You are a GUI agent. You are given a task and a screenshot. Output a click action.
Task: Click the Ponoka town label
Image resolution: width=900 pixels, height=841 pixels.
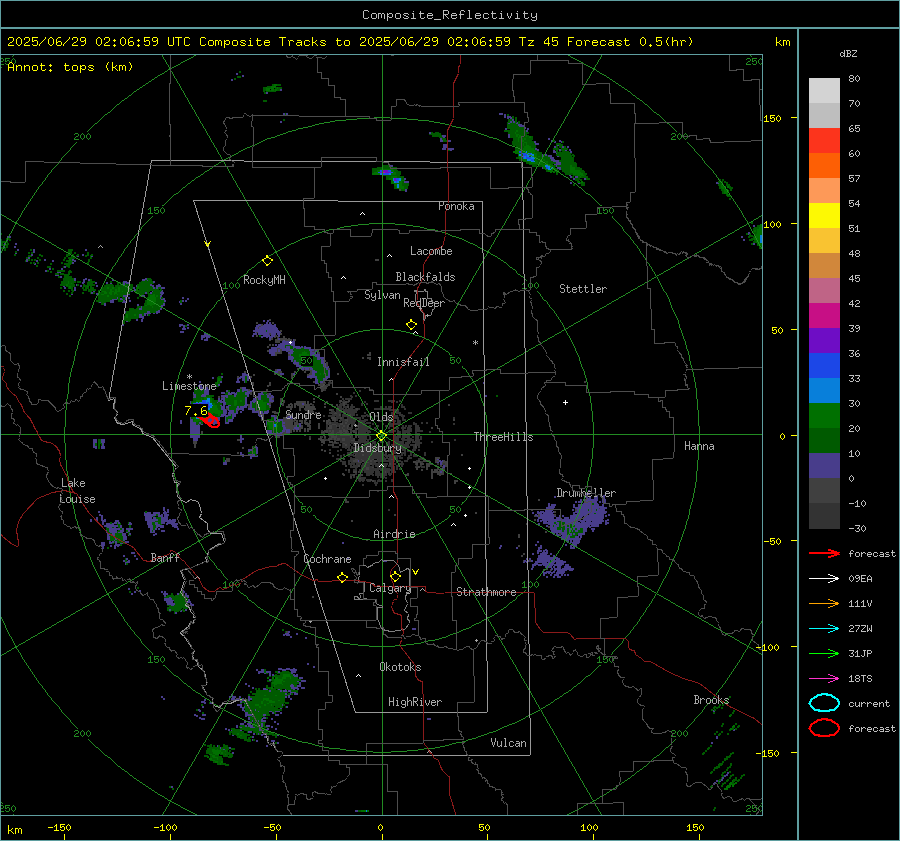[x=456, y=206]
